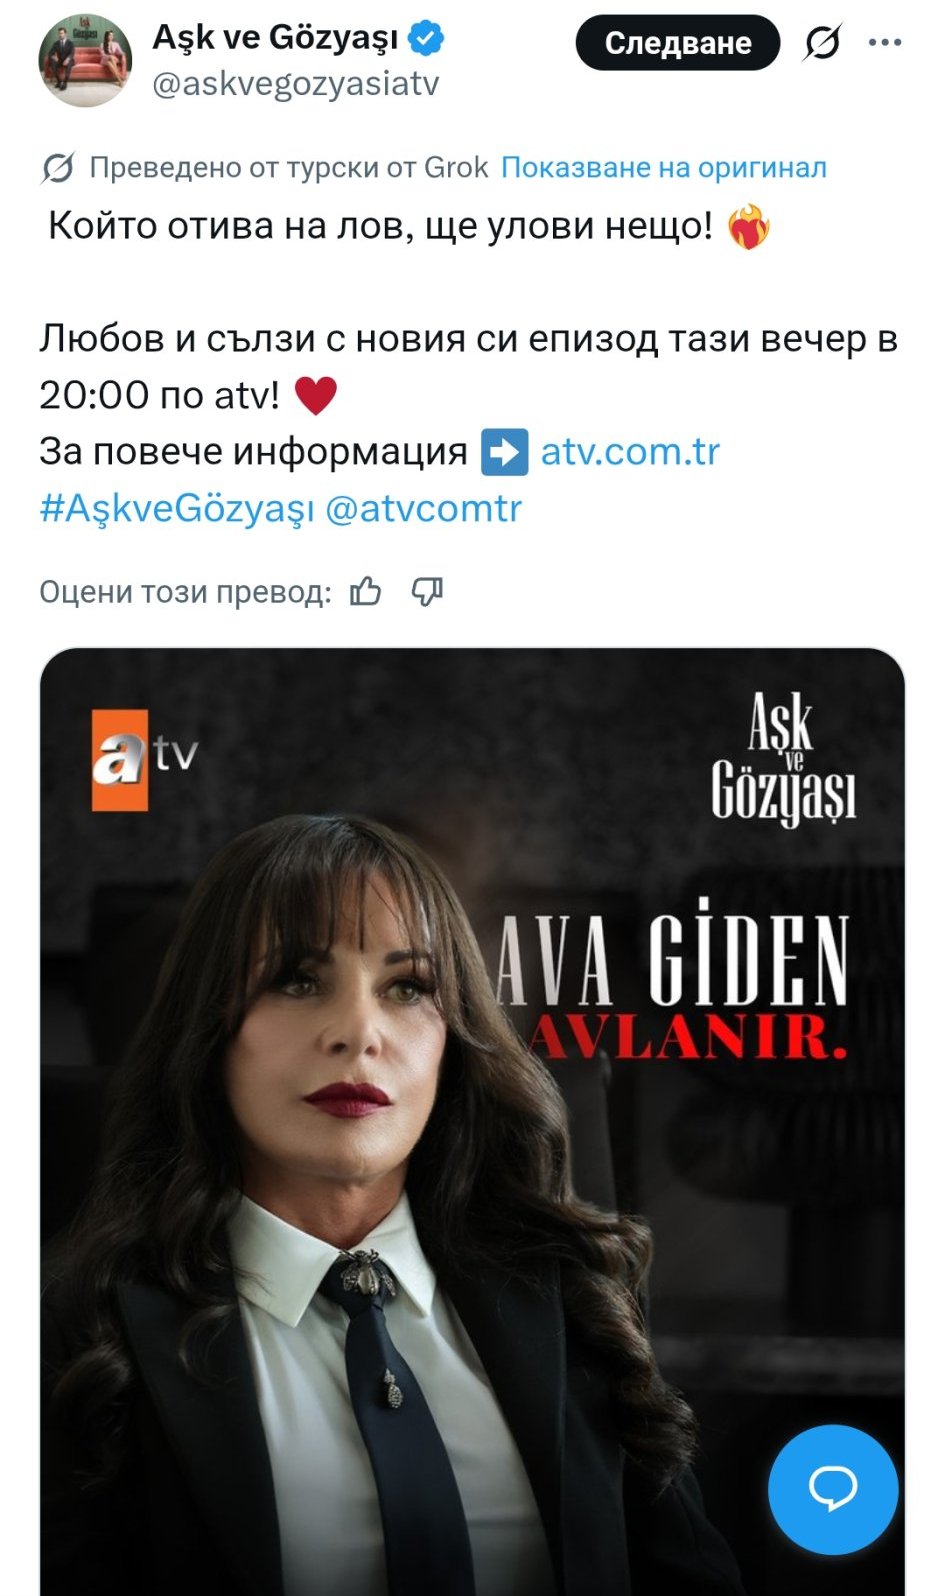
Task: Click the Преведено от турски от Grok label
Action: tap(289, 167)
